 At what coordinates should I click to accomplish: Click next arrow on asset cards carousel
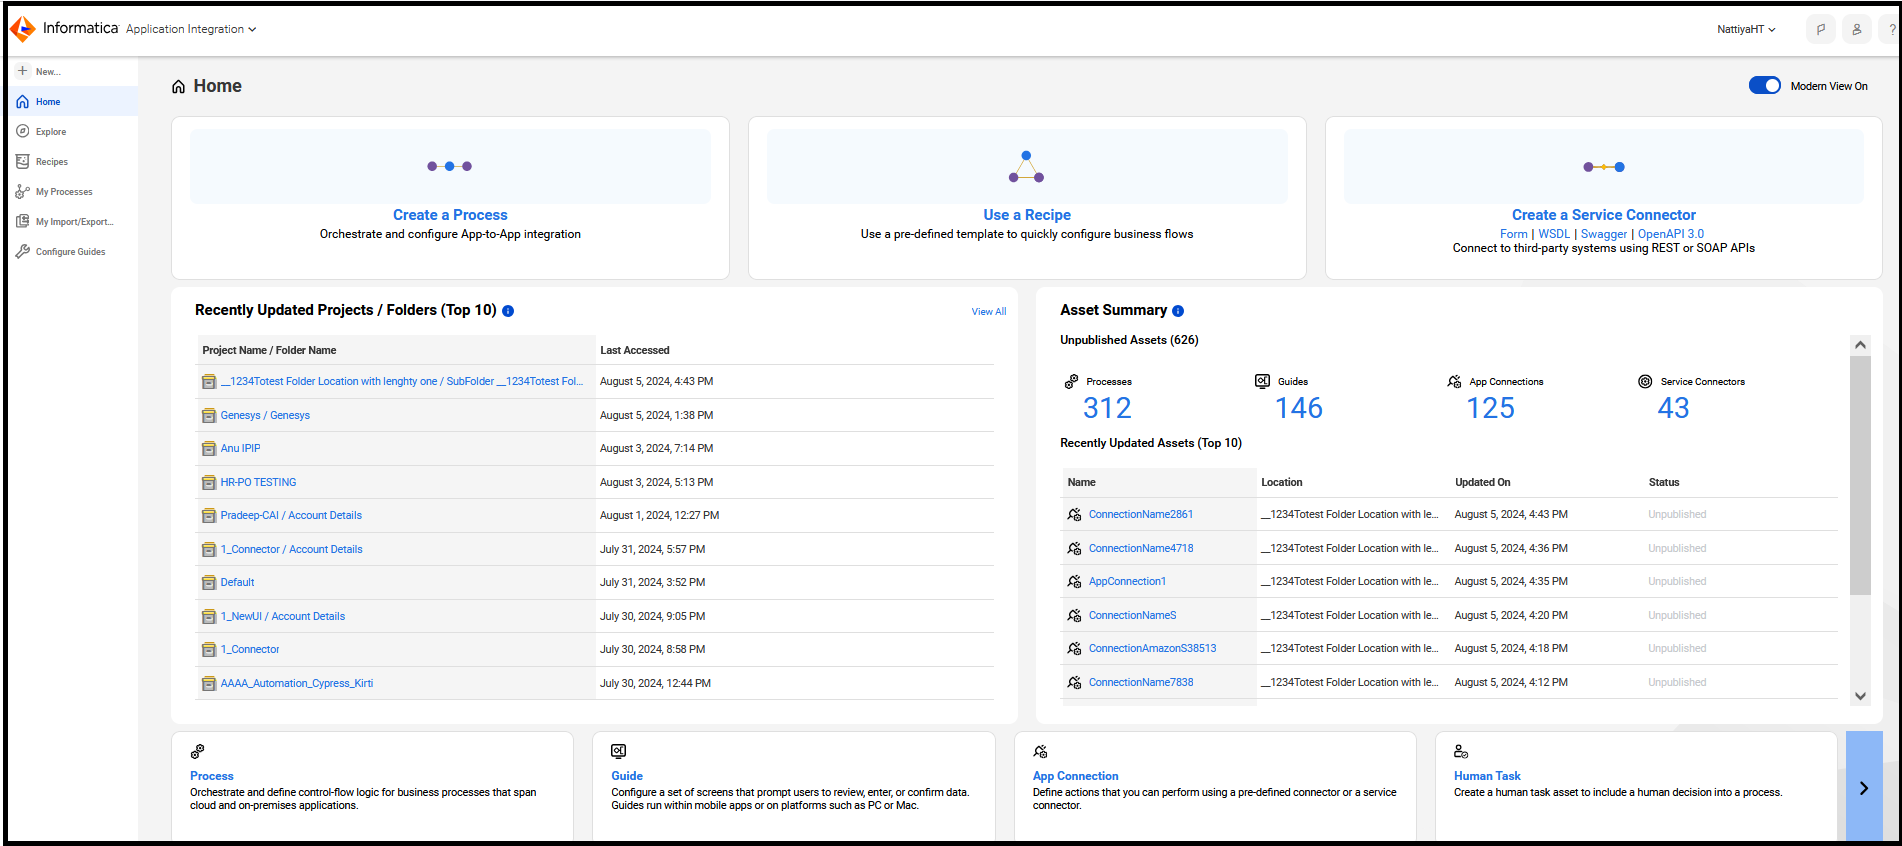click(x=1864, y=788)
